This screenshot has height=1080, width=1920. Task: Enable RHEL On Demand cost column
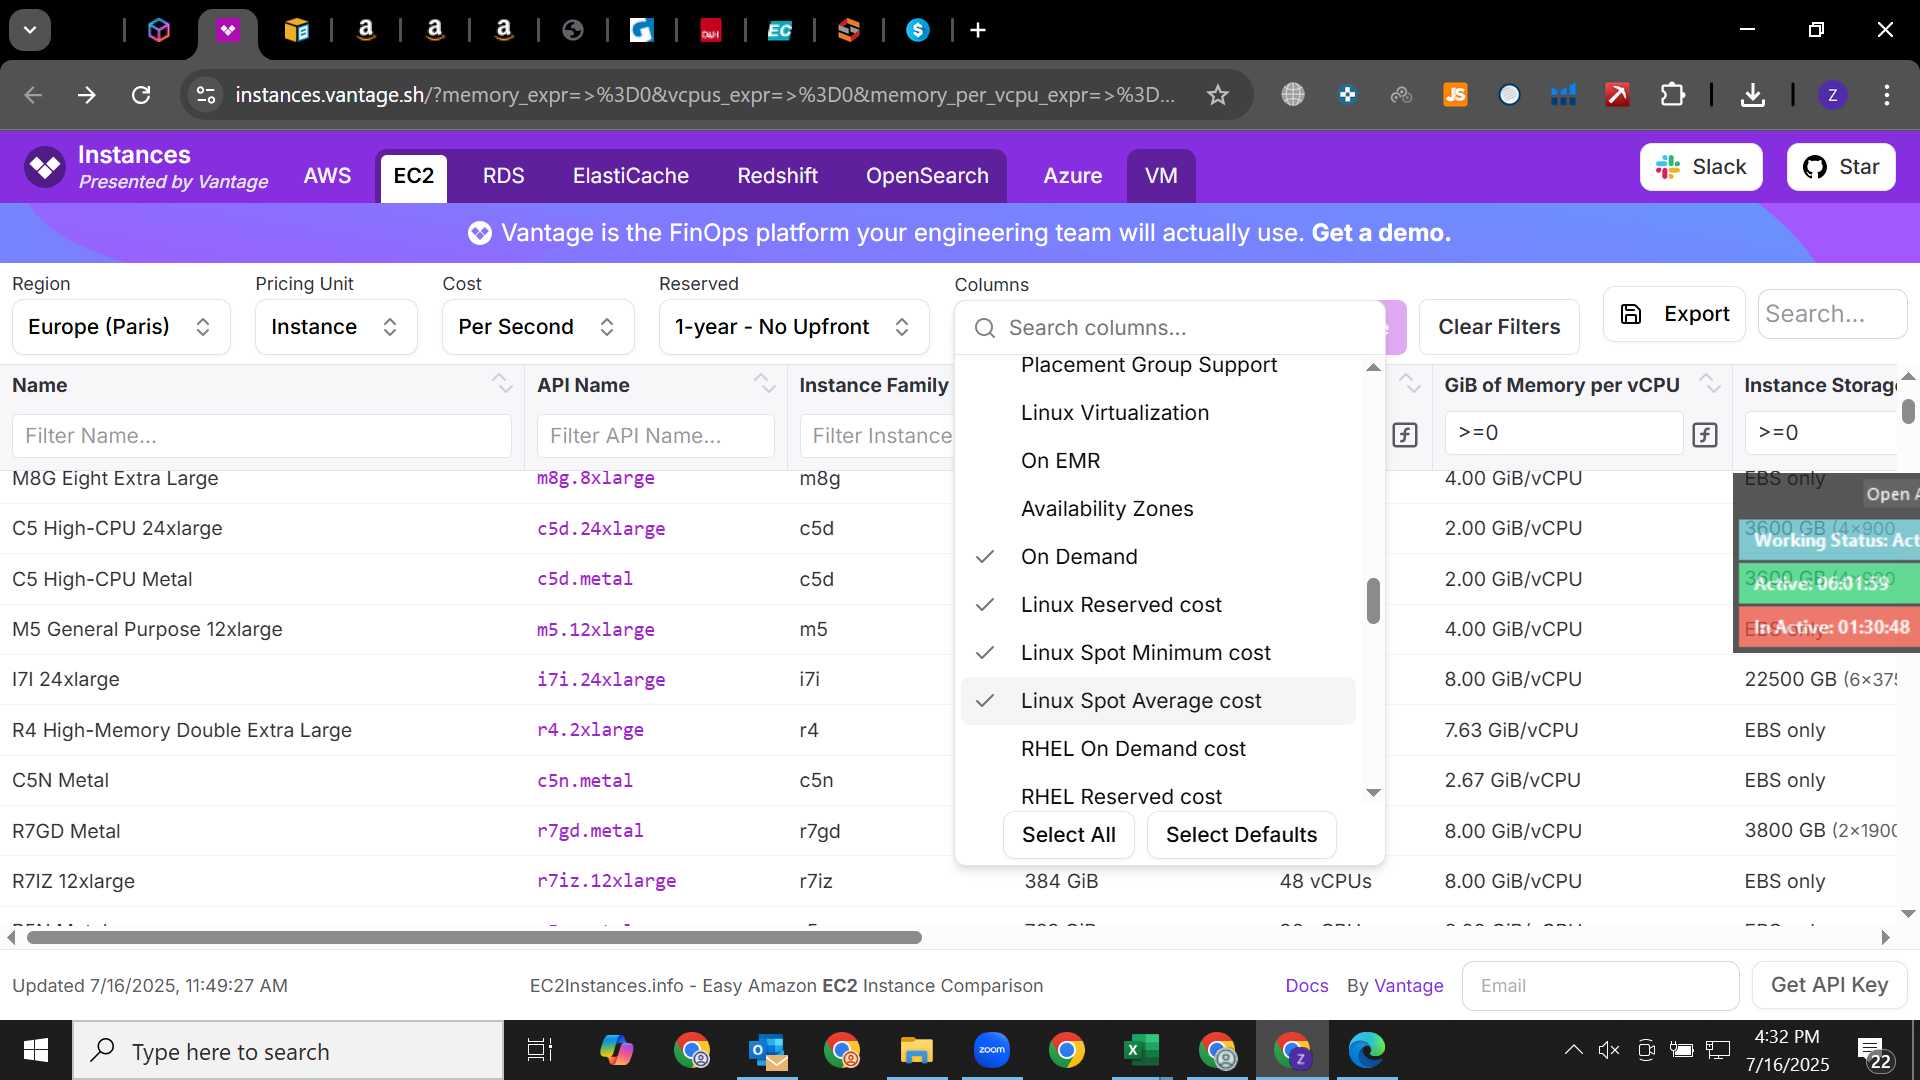pos(1158,749)
